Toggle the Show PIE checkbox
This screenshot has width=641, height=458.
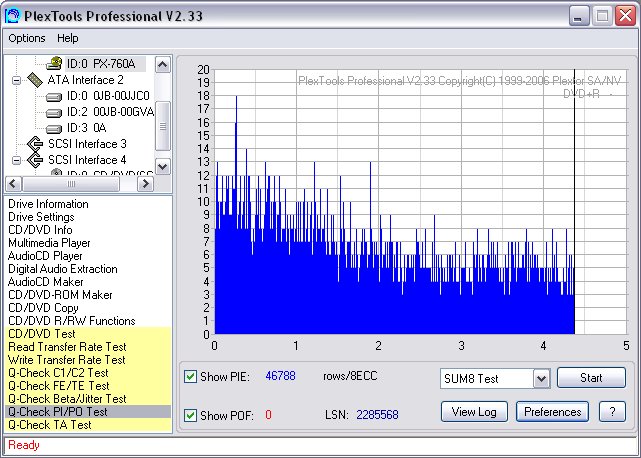coord(190,376)
